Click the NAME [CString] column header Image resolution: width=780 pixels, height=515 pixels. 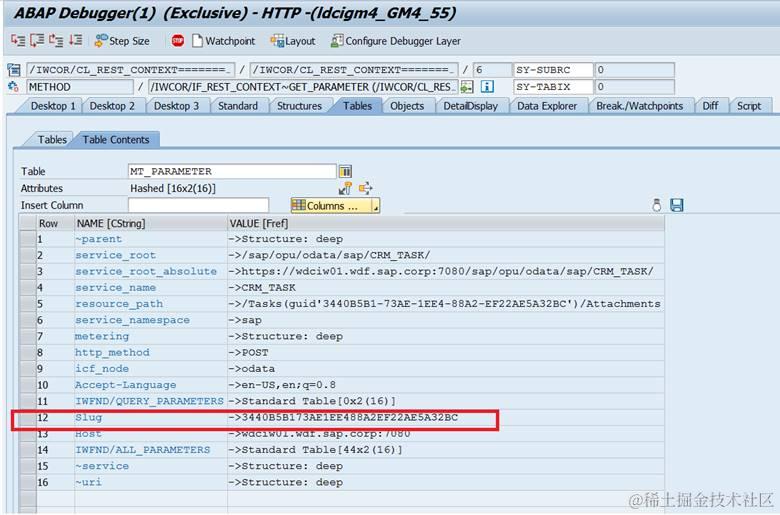[x=151, y=223]
